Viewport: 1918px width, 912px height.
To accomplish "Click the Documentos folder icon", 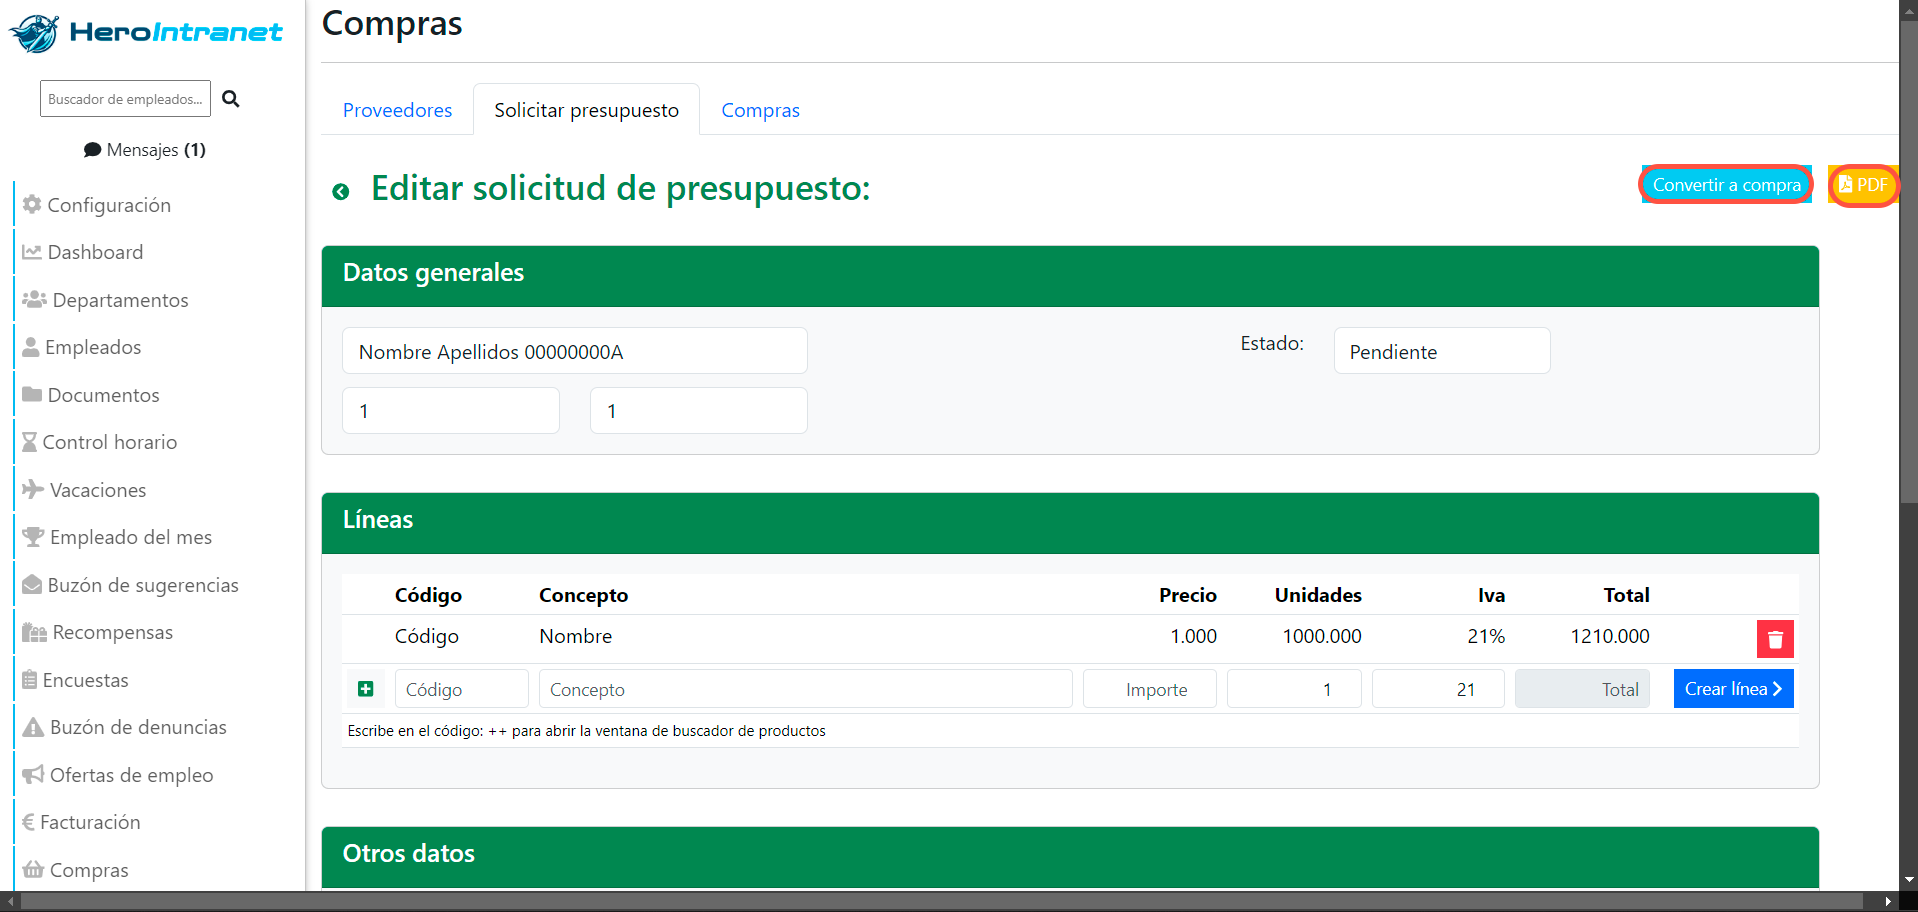I will (32, 394).
